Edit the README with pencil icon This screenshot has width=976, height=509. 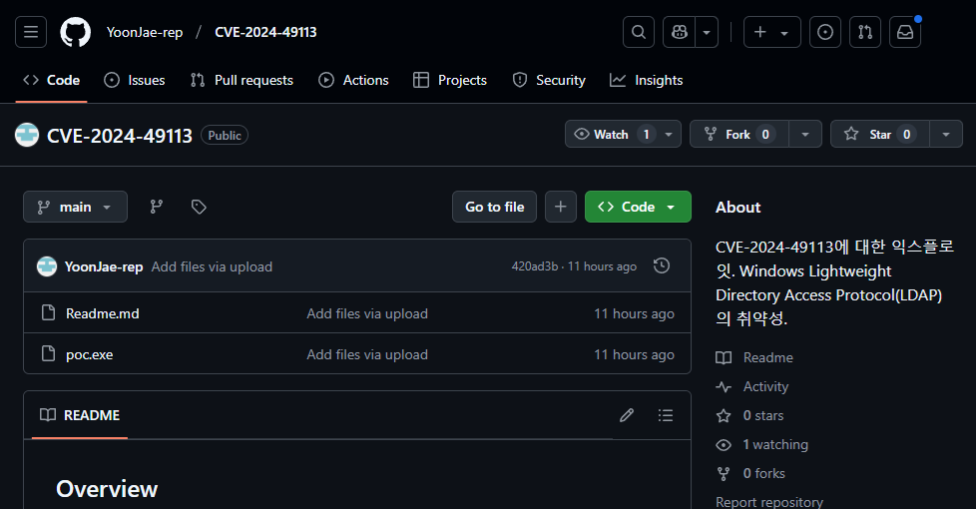click(x=627, y=415)
